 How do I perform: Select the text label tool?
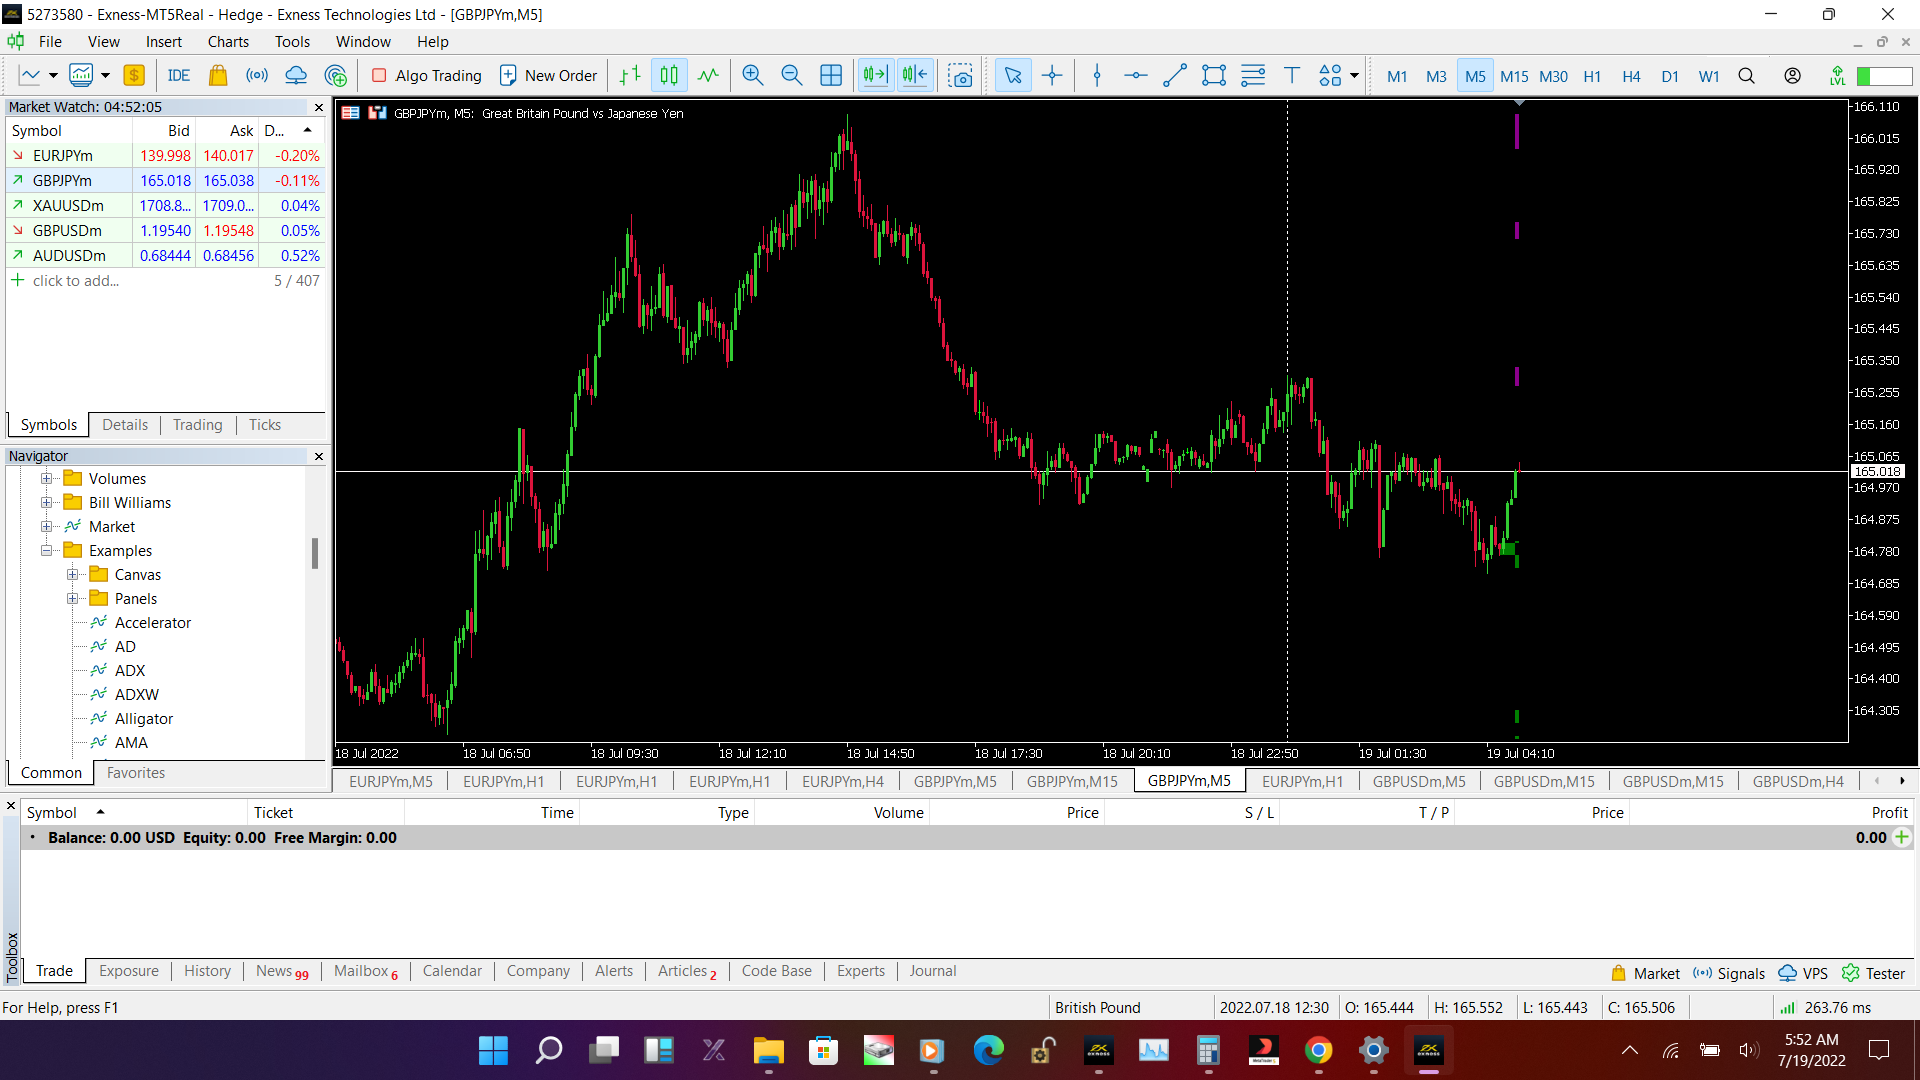pyautogui.click(x=1291, y=76)
